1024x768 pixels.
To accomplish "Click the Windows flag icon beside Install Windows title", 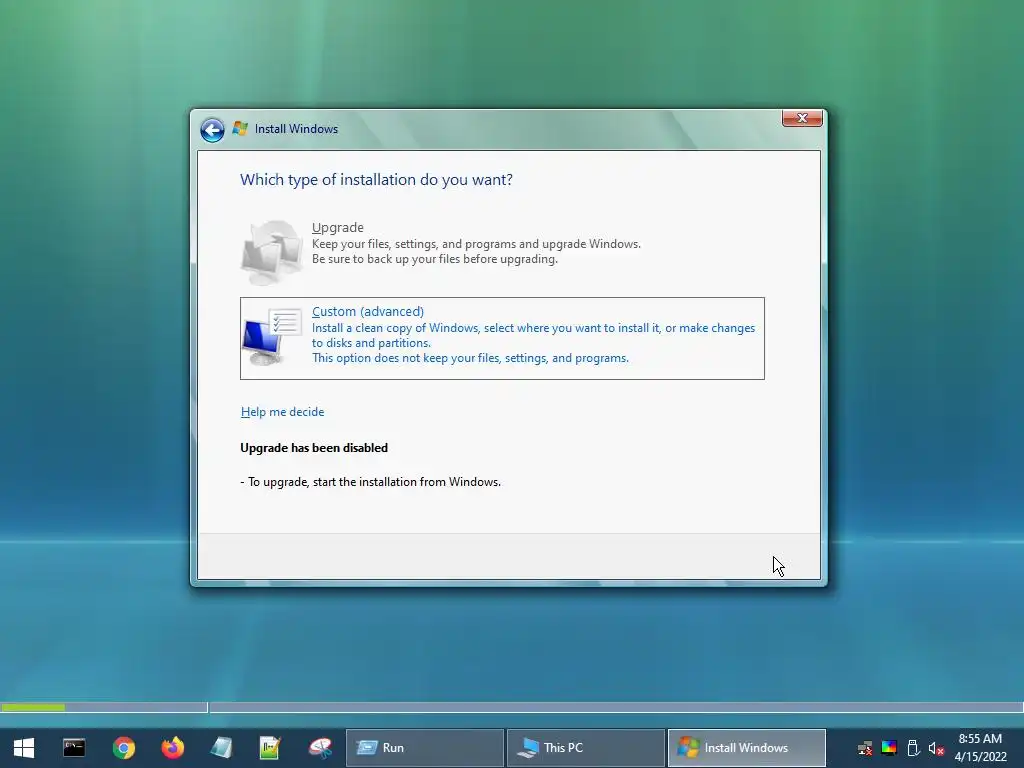I will coord(240,129).
